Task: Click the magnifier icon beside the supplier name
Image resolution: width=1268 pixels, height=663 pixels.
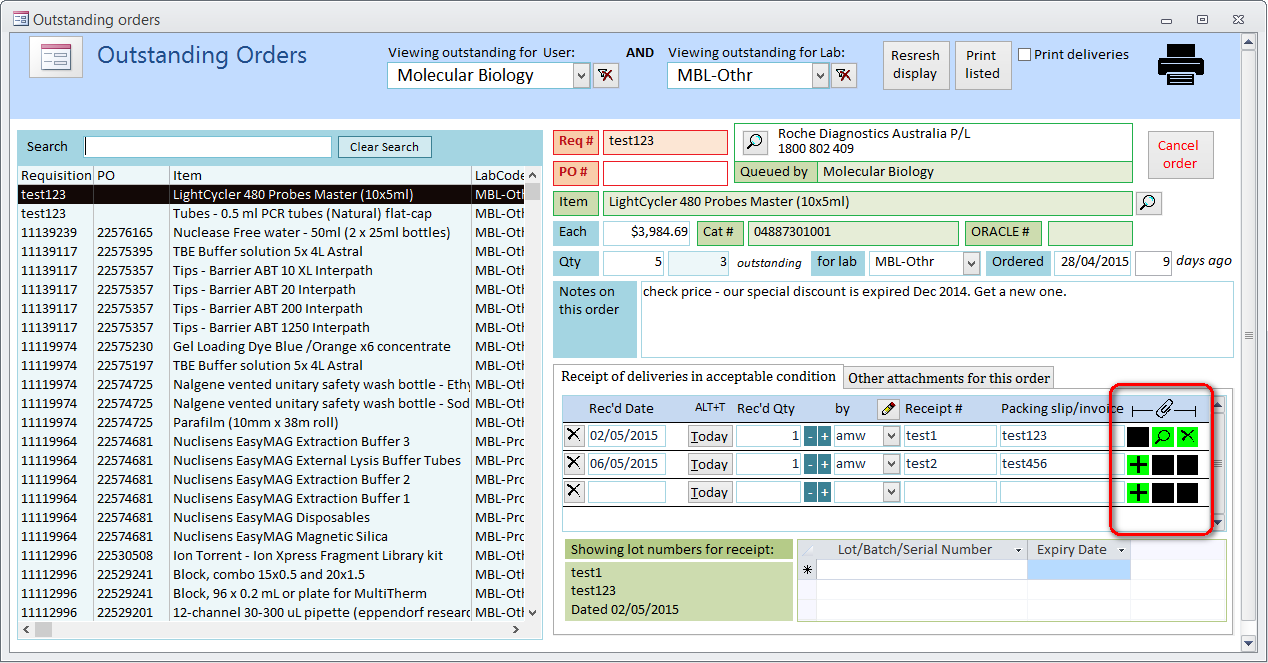Action: point(755,142)
